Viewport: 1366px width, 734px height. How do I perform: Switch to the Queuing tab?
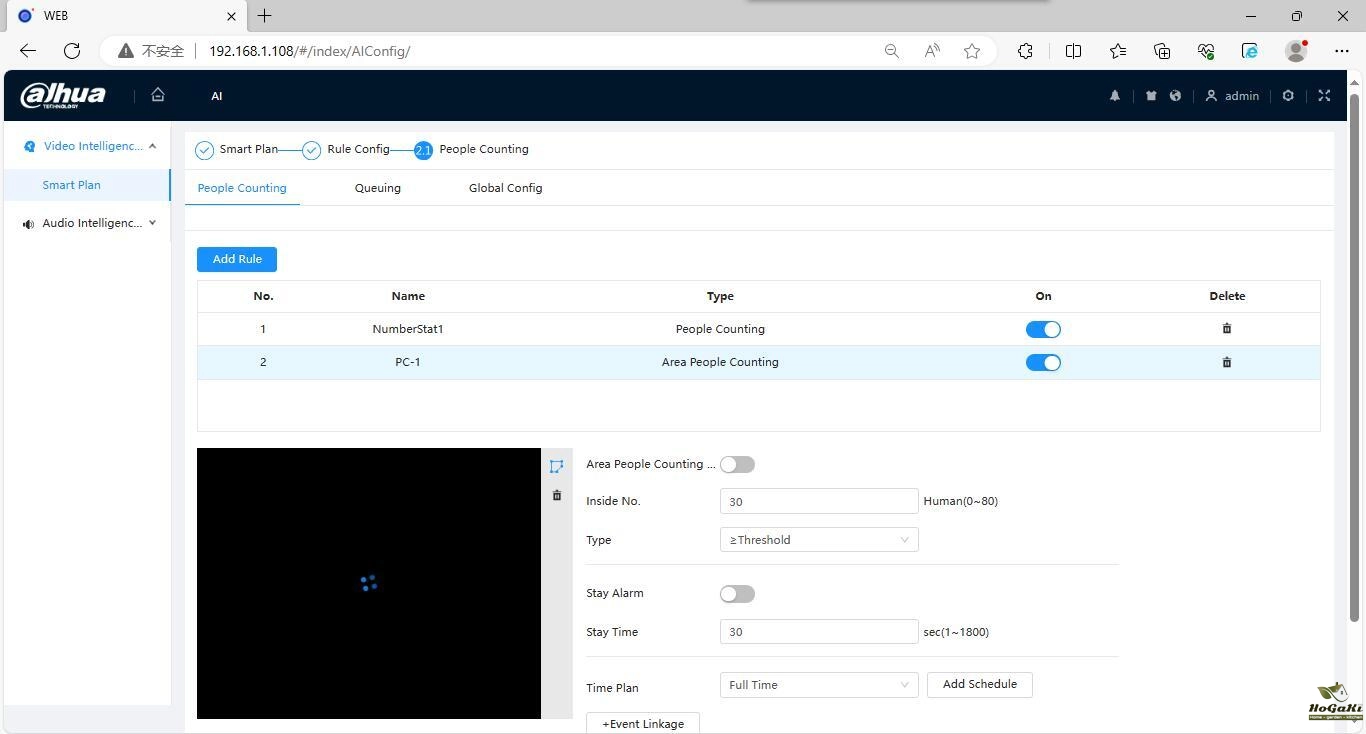click(x=377, y=188)
